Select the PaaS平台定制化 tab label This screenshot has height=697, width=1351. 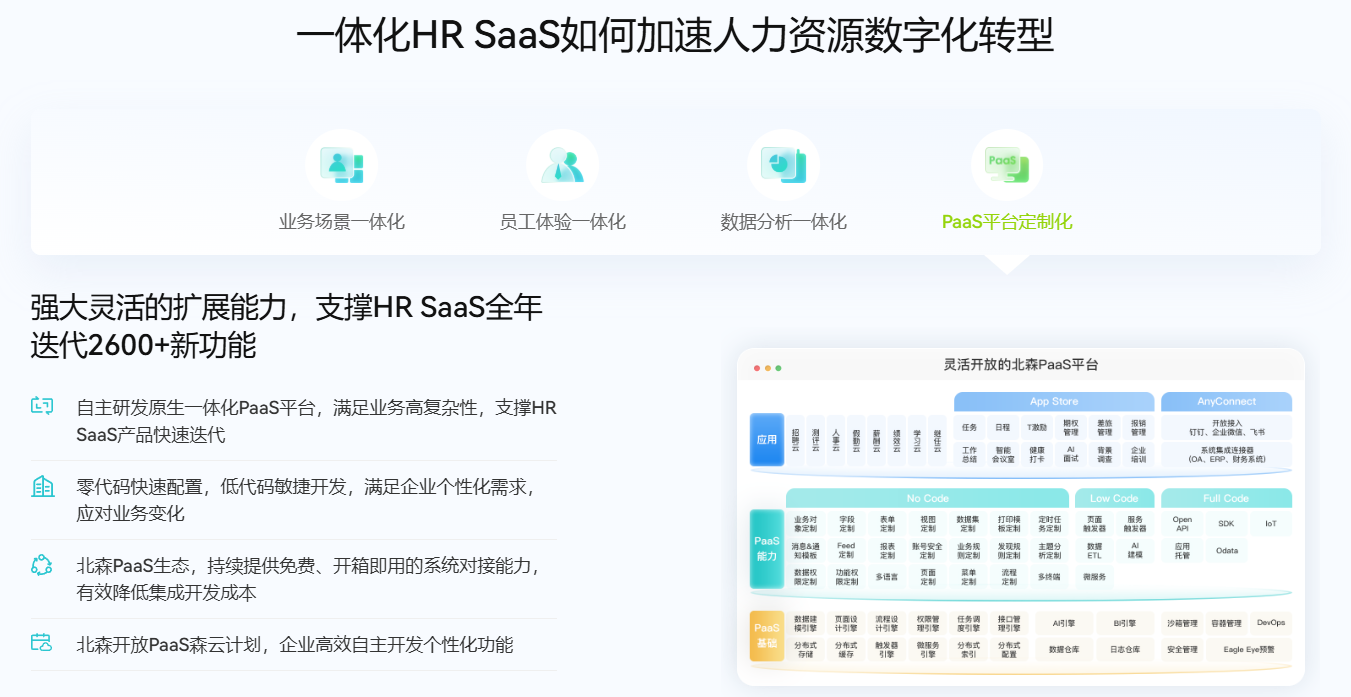point(1006,222)
